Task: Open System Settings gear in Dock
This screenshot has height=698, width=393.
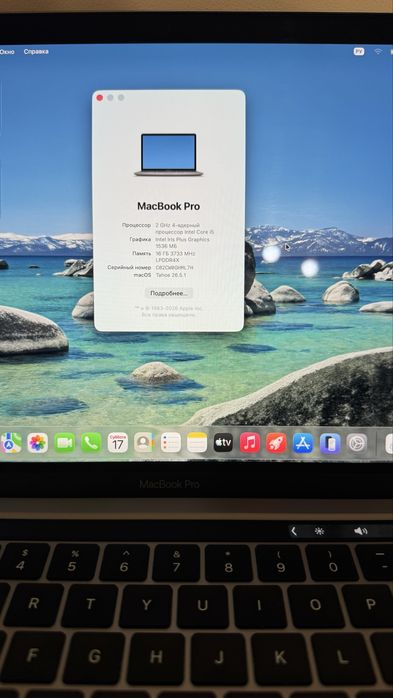Action: tap(357, 444)
